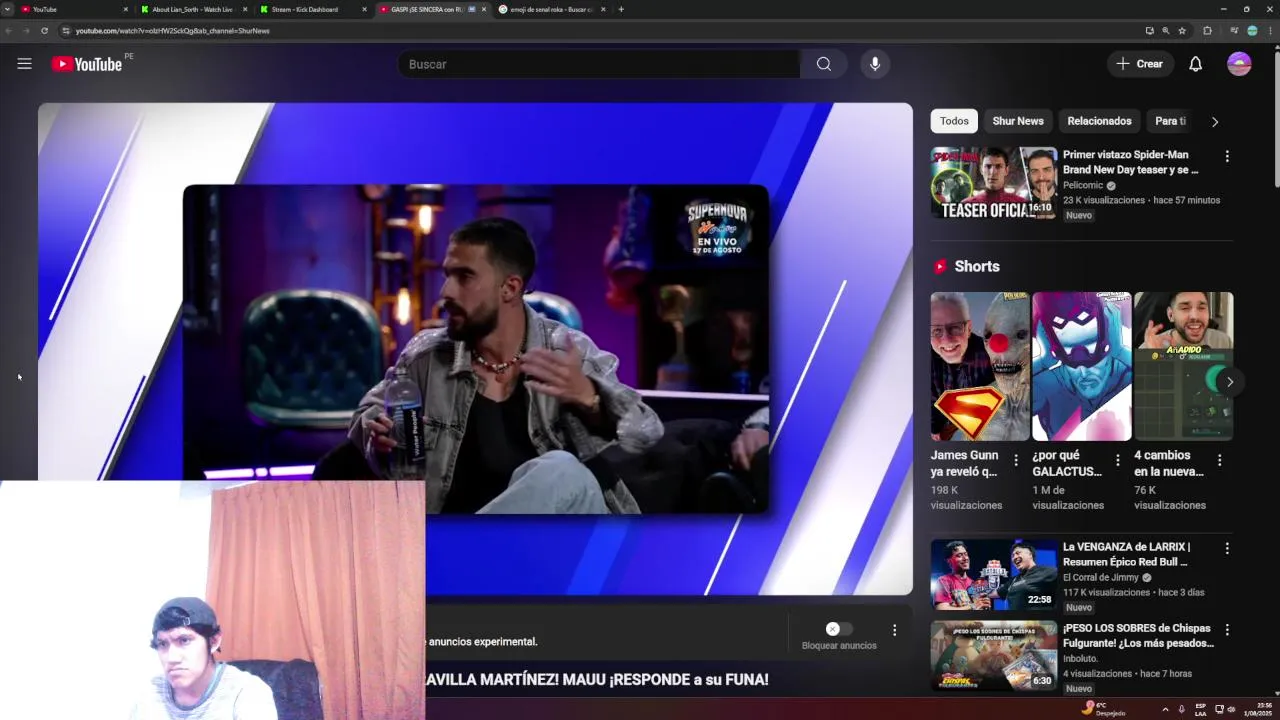Viewport: 1280px width, 720px height.
Task: Click the video player area
Action: [475, 348]
